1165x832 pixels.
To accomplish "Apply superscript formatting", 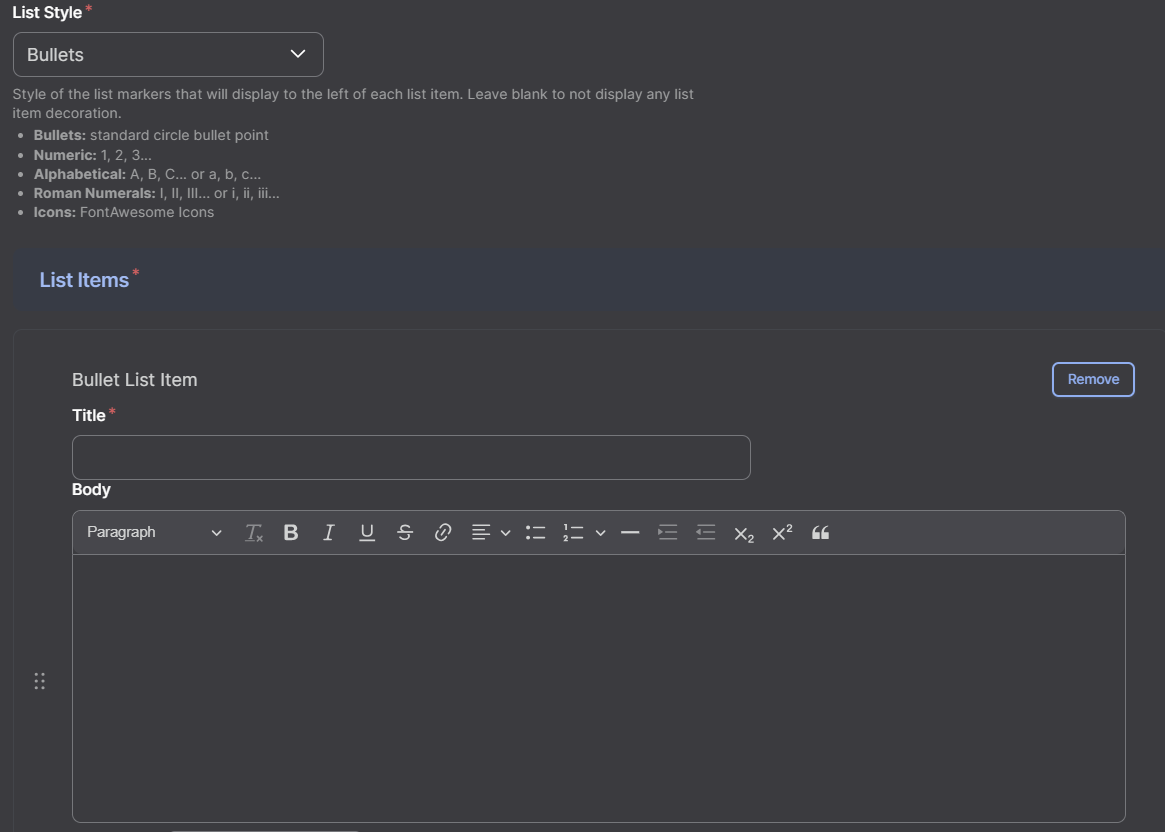I will 782,533.
